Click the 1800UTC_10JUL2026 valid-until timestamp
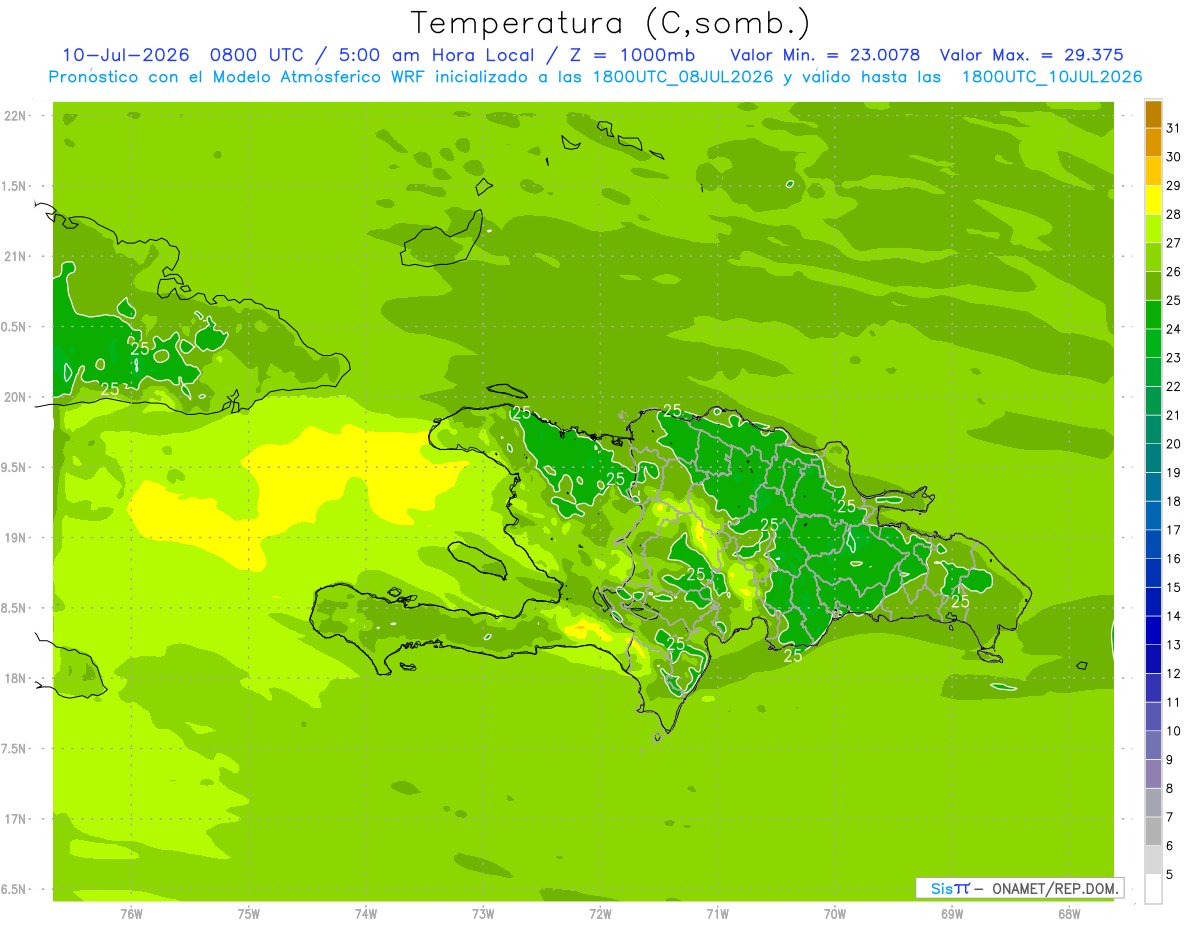Viewport: 1200px width, 927px height. tap(1052, 77)
